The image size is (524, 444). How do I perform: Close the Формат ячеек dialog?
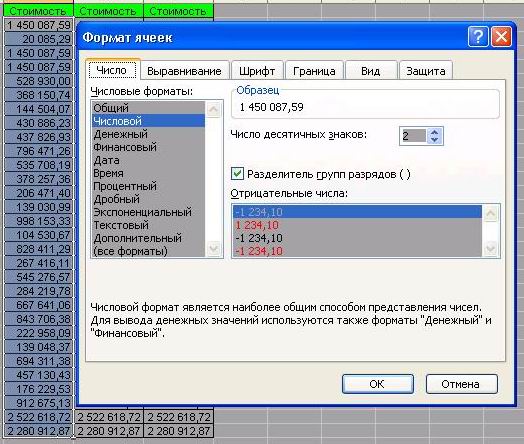[x=501, y=36]
